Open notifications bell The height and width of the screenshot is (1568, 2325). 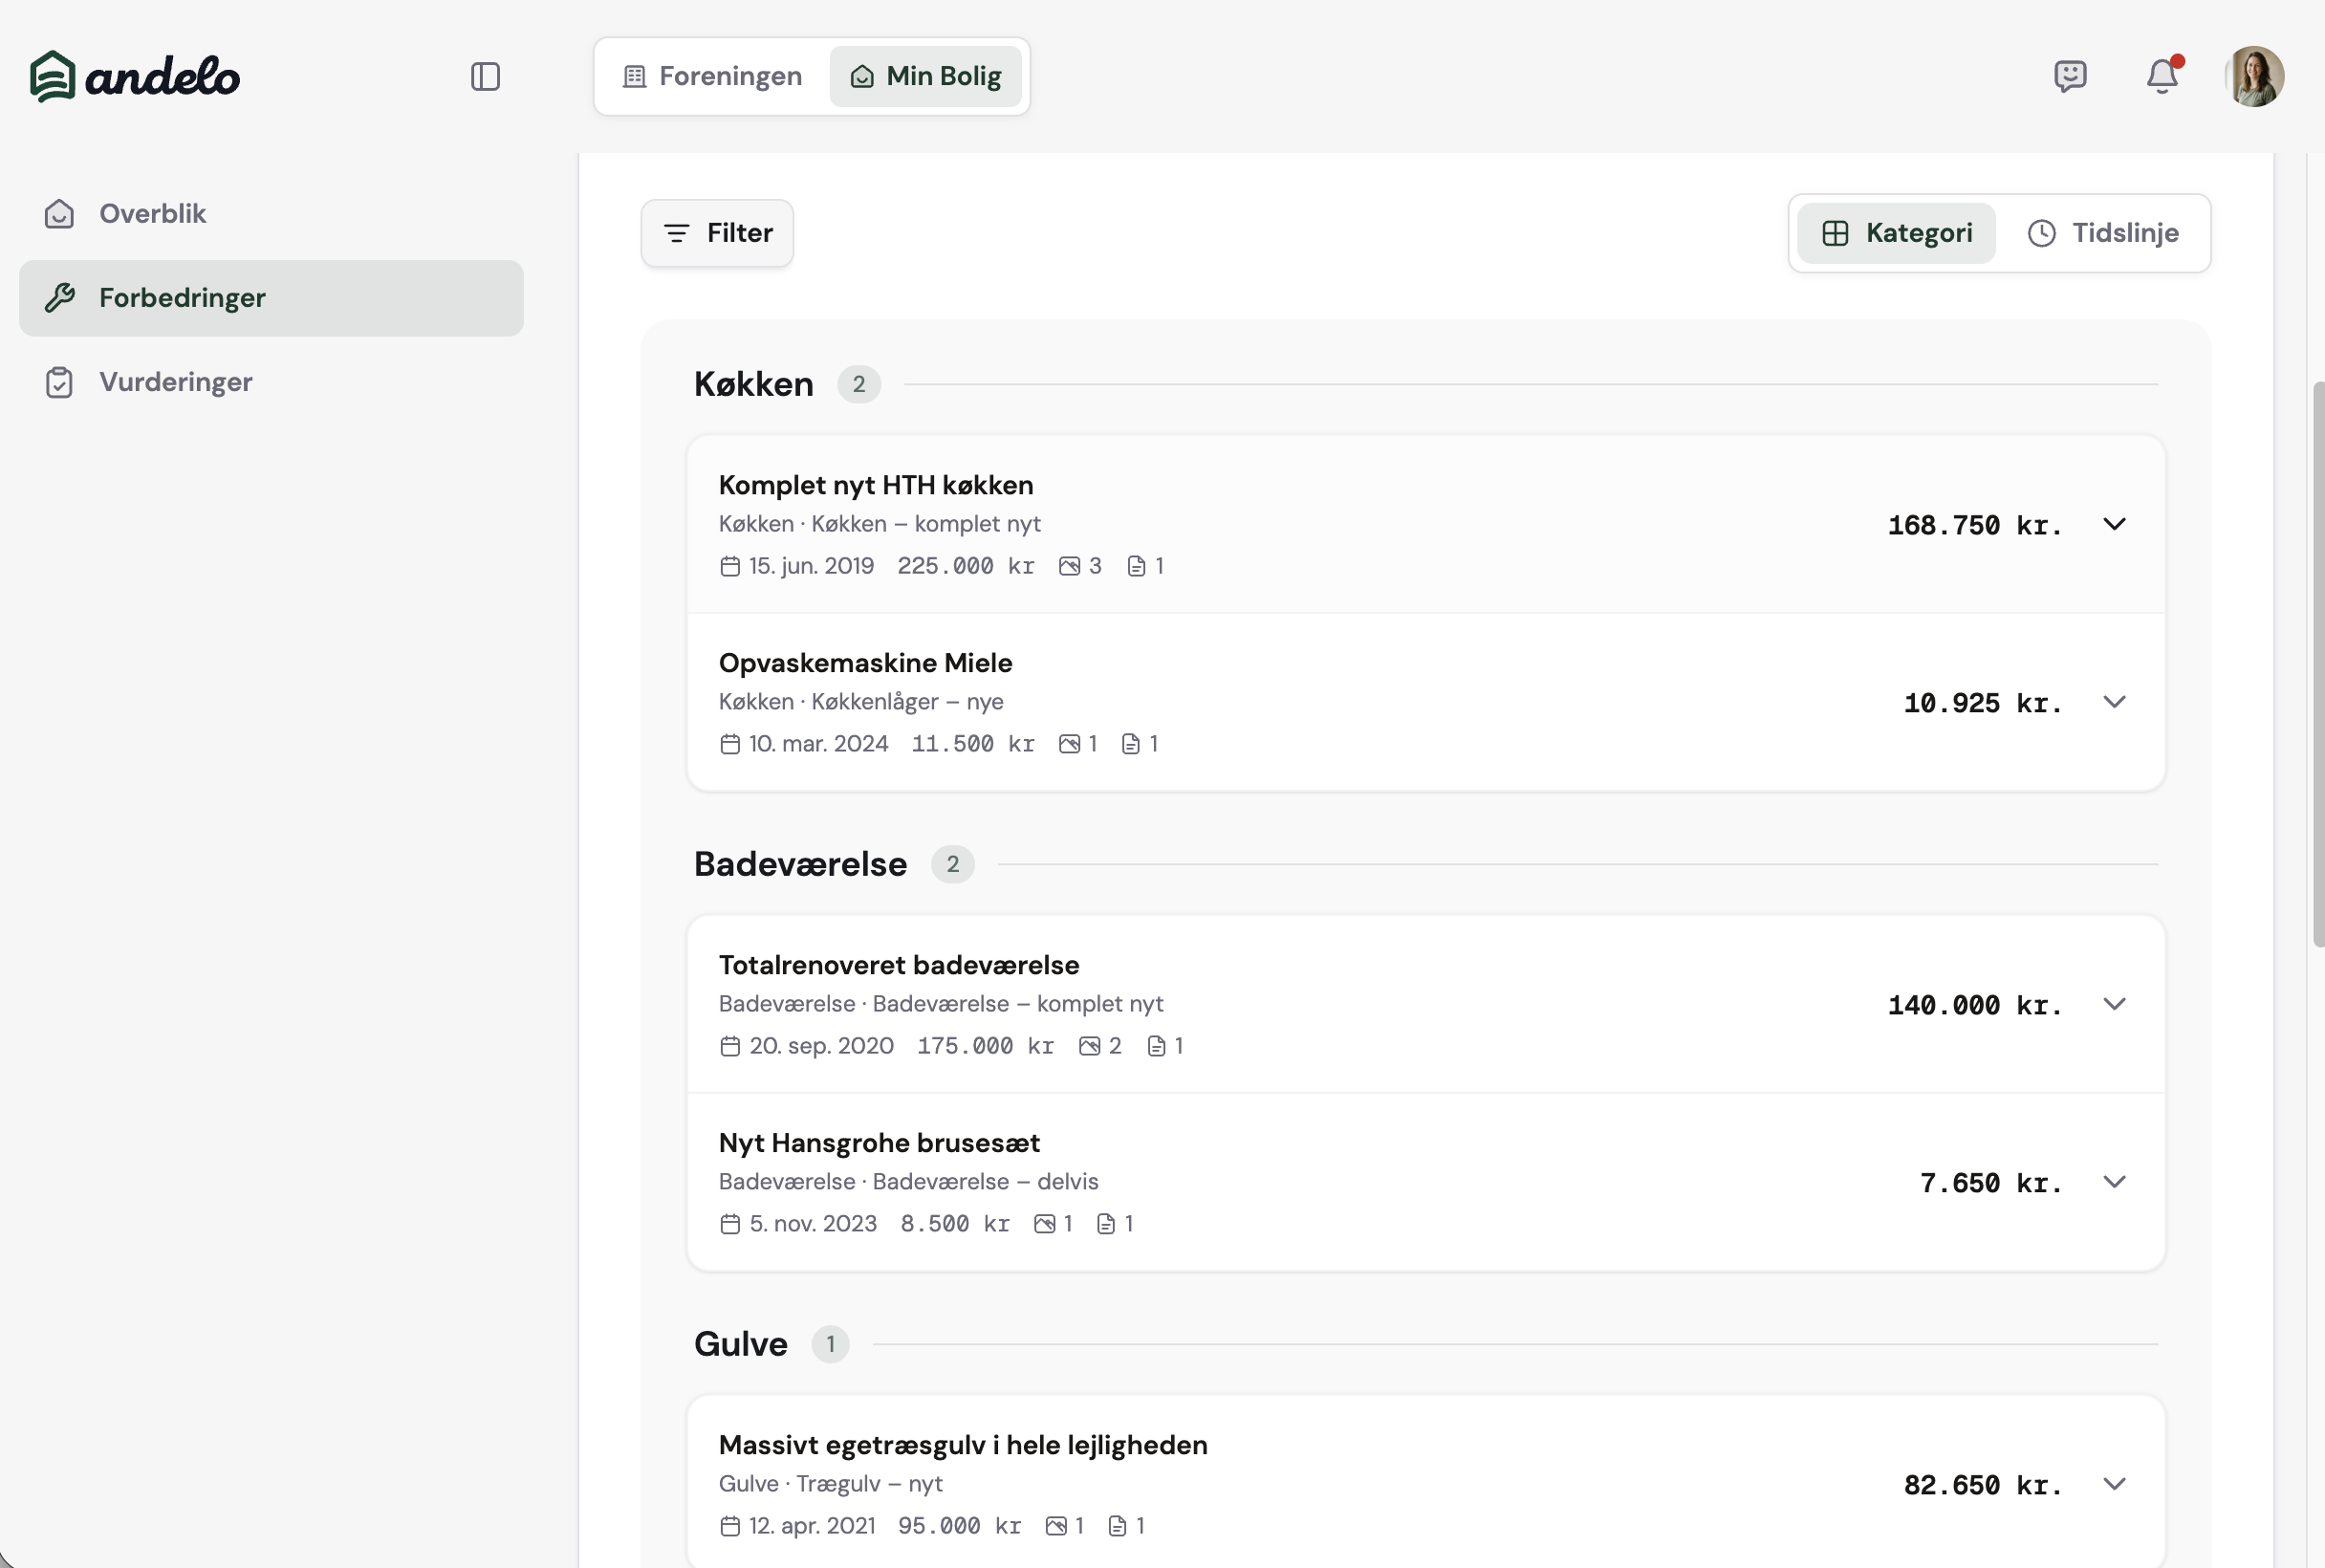tap(2162, 77)
